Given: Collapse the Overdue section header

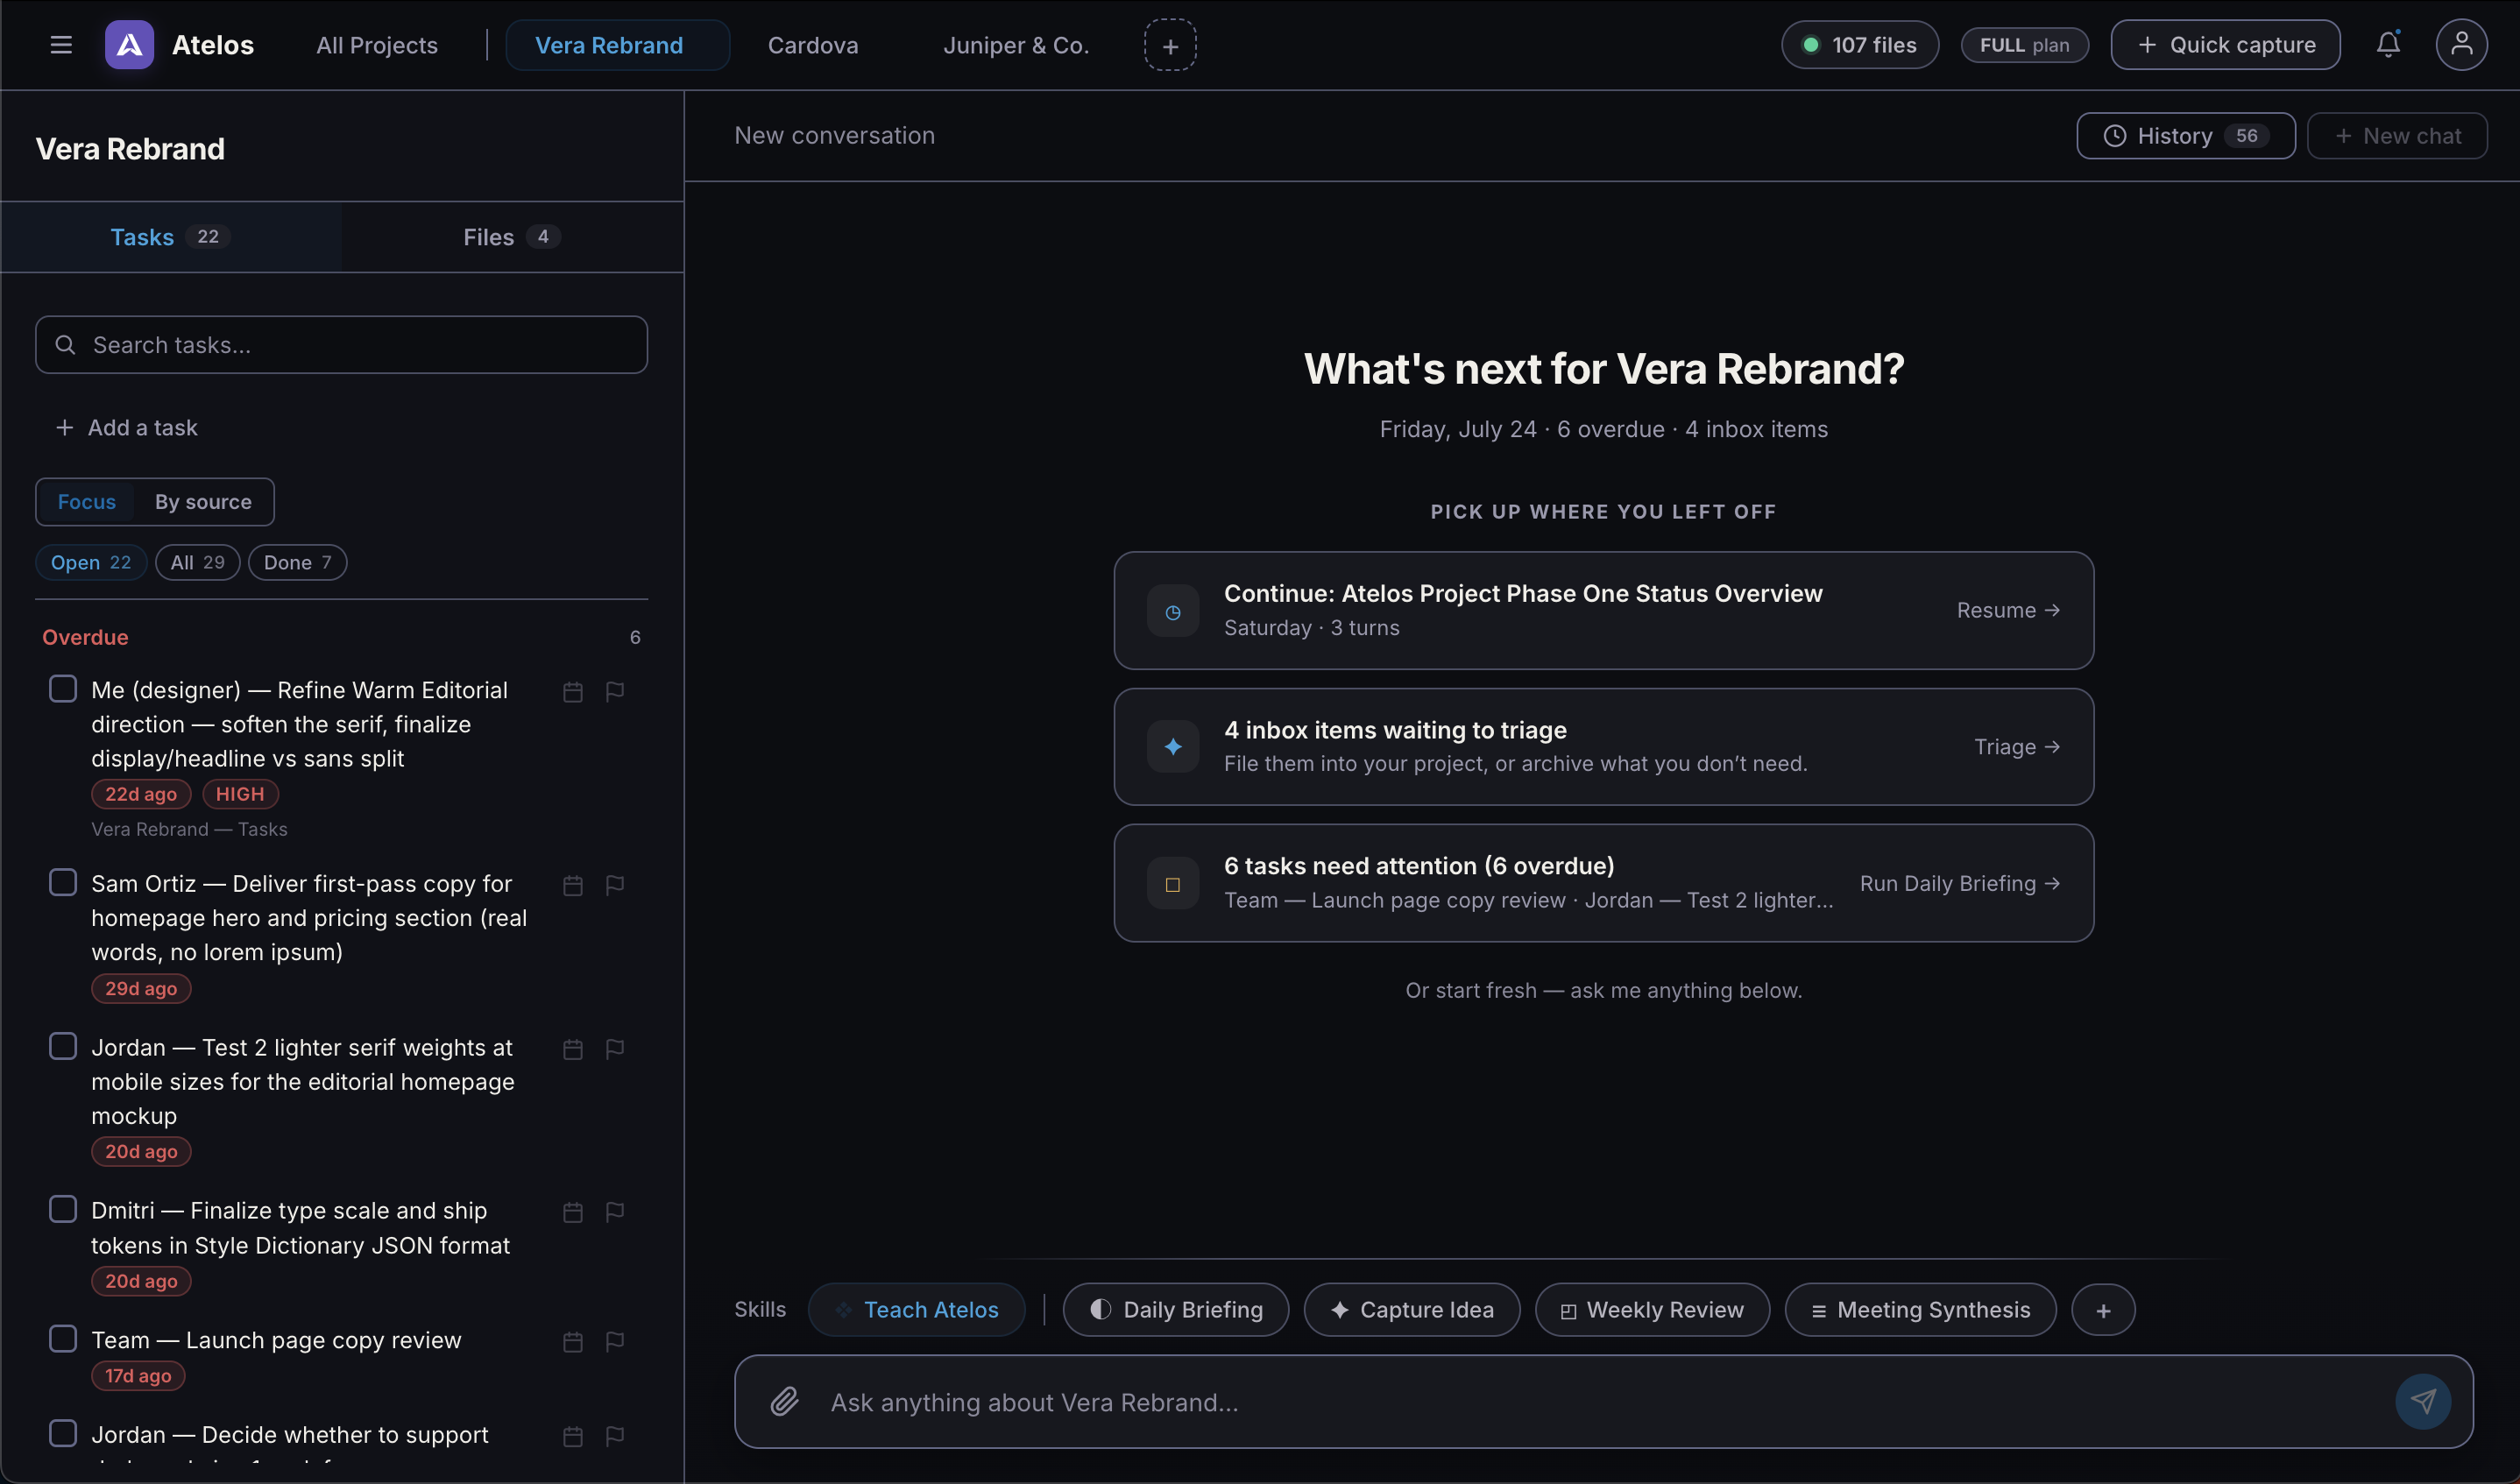Looking at the screenshot, I should [x=341, y=638].
